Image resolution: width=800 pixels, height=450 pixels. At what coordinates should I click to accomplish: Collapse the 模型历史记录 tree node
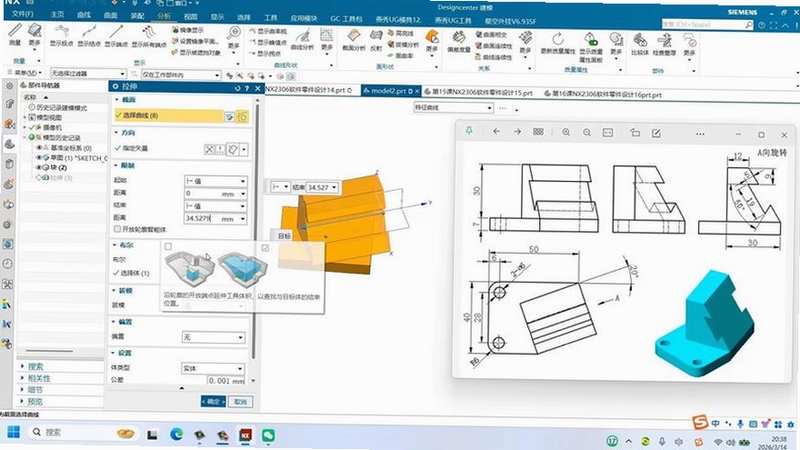click(25, 138)
